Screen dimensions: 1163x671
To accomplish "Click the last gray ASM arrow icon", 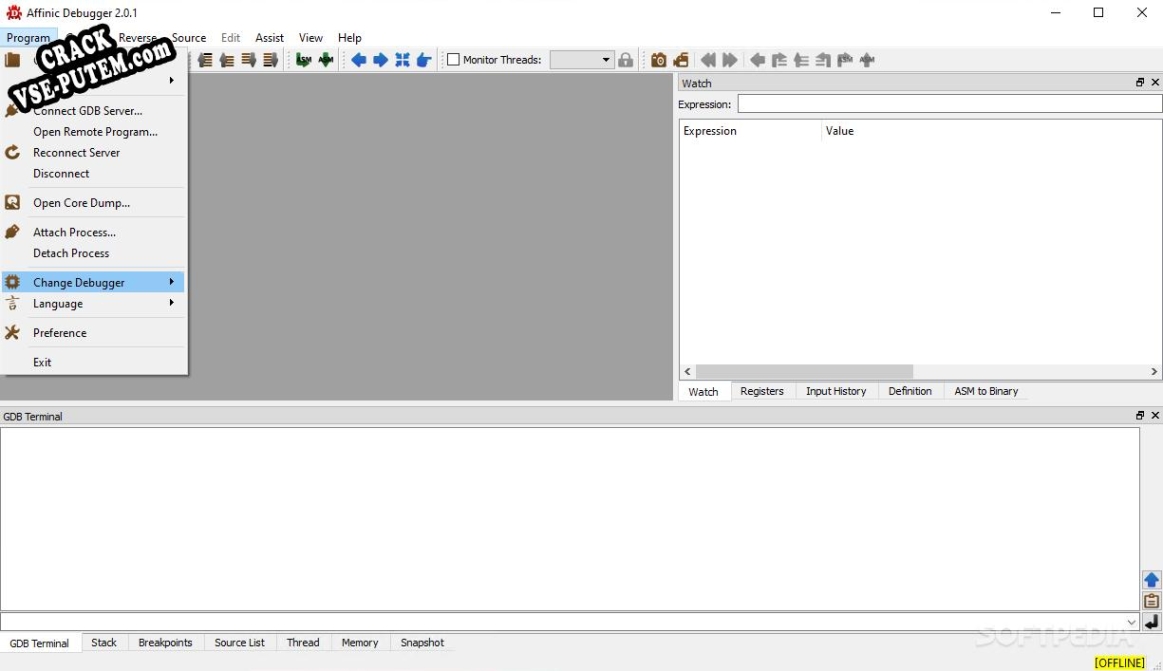I will pyautogui.click(x=867, y=60).
